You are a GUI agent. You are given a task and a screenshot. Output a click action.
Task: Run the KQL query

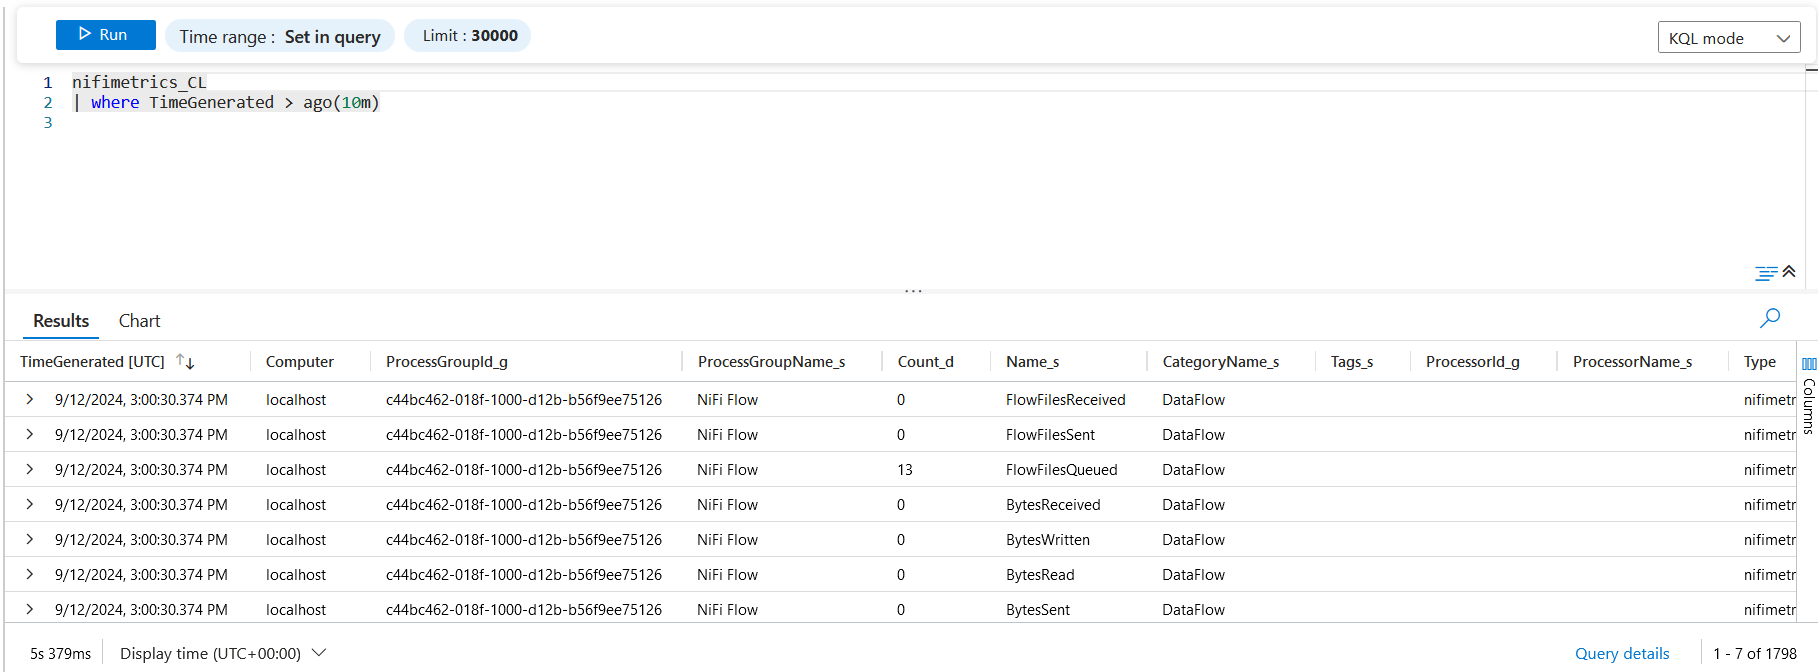coord(105,35)
